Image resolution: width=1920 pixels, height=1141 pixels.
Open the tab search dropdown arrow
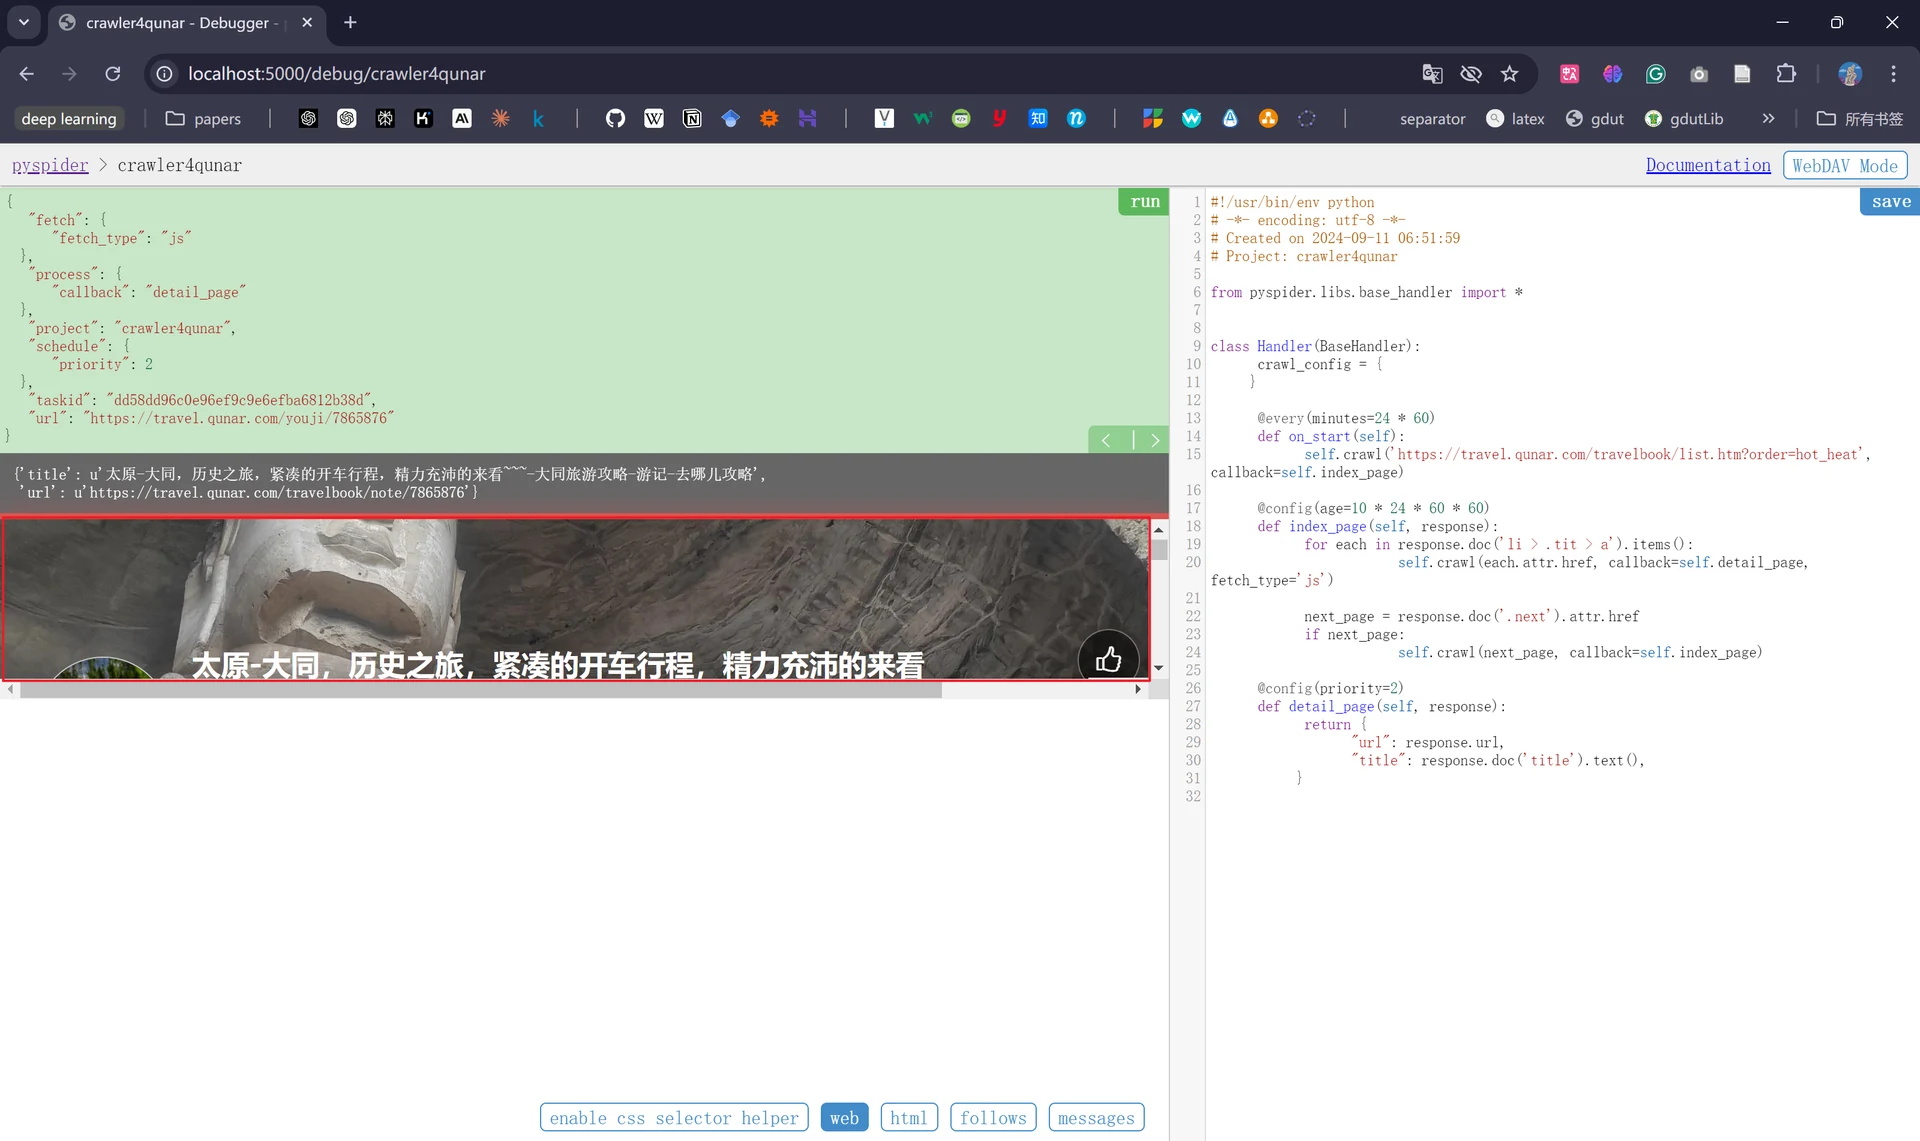click(x=24, y=22)
